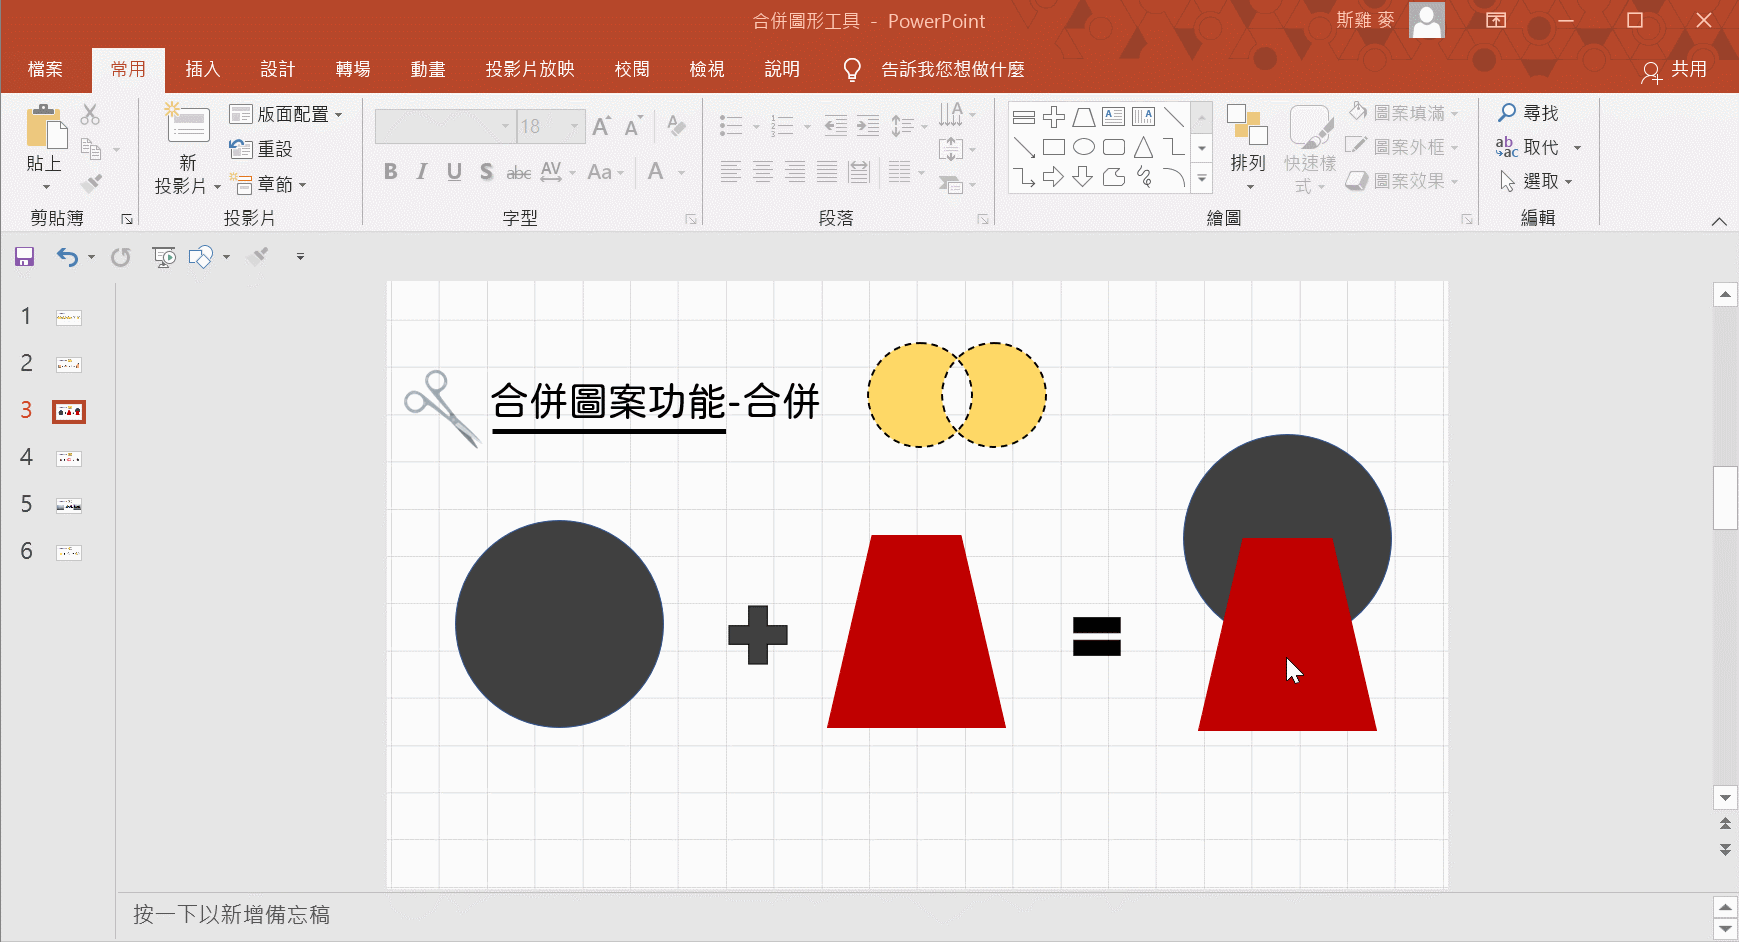Select slide 5 thumbnail
1739x942 pixels.
coord(69,505)
